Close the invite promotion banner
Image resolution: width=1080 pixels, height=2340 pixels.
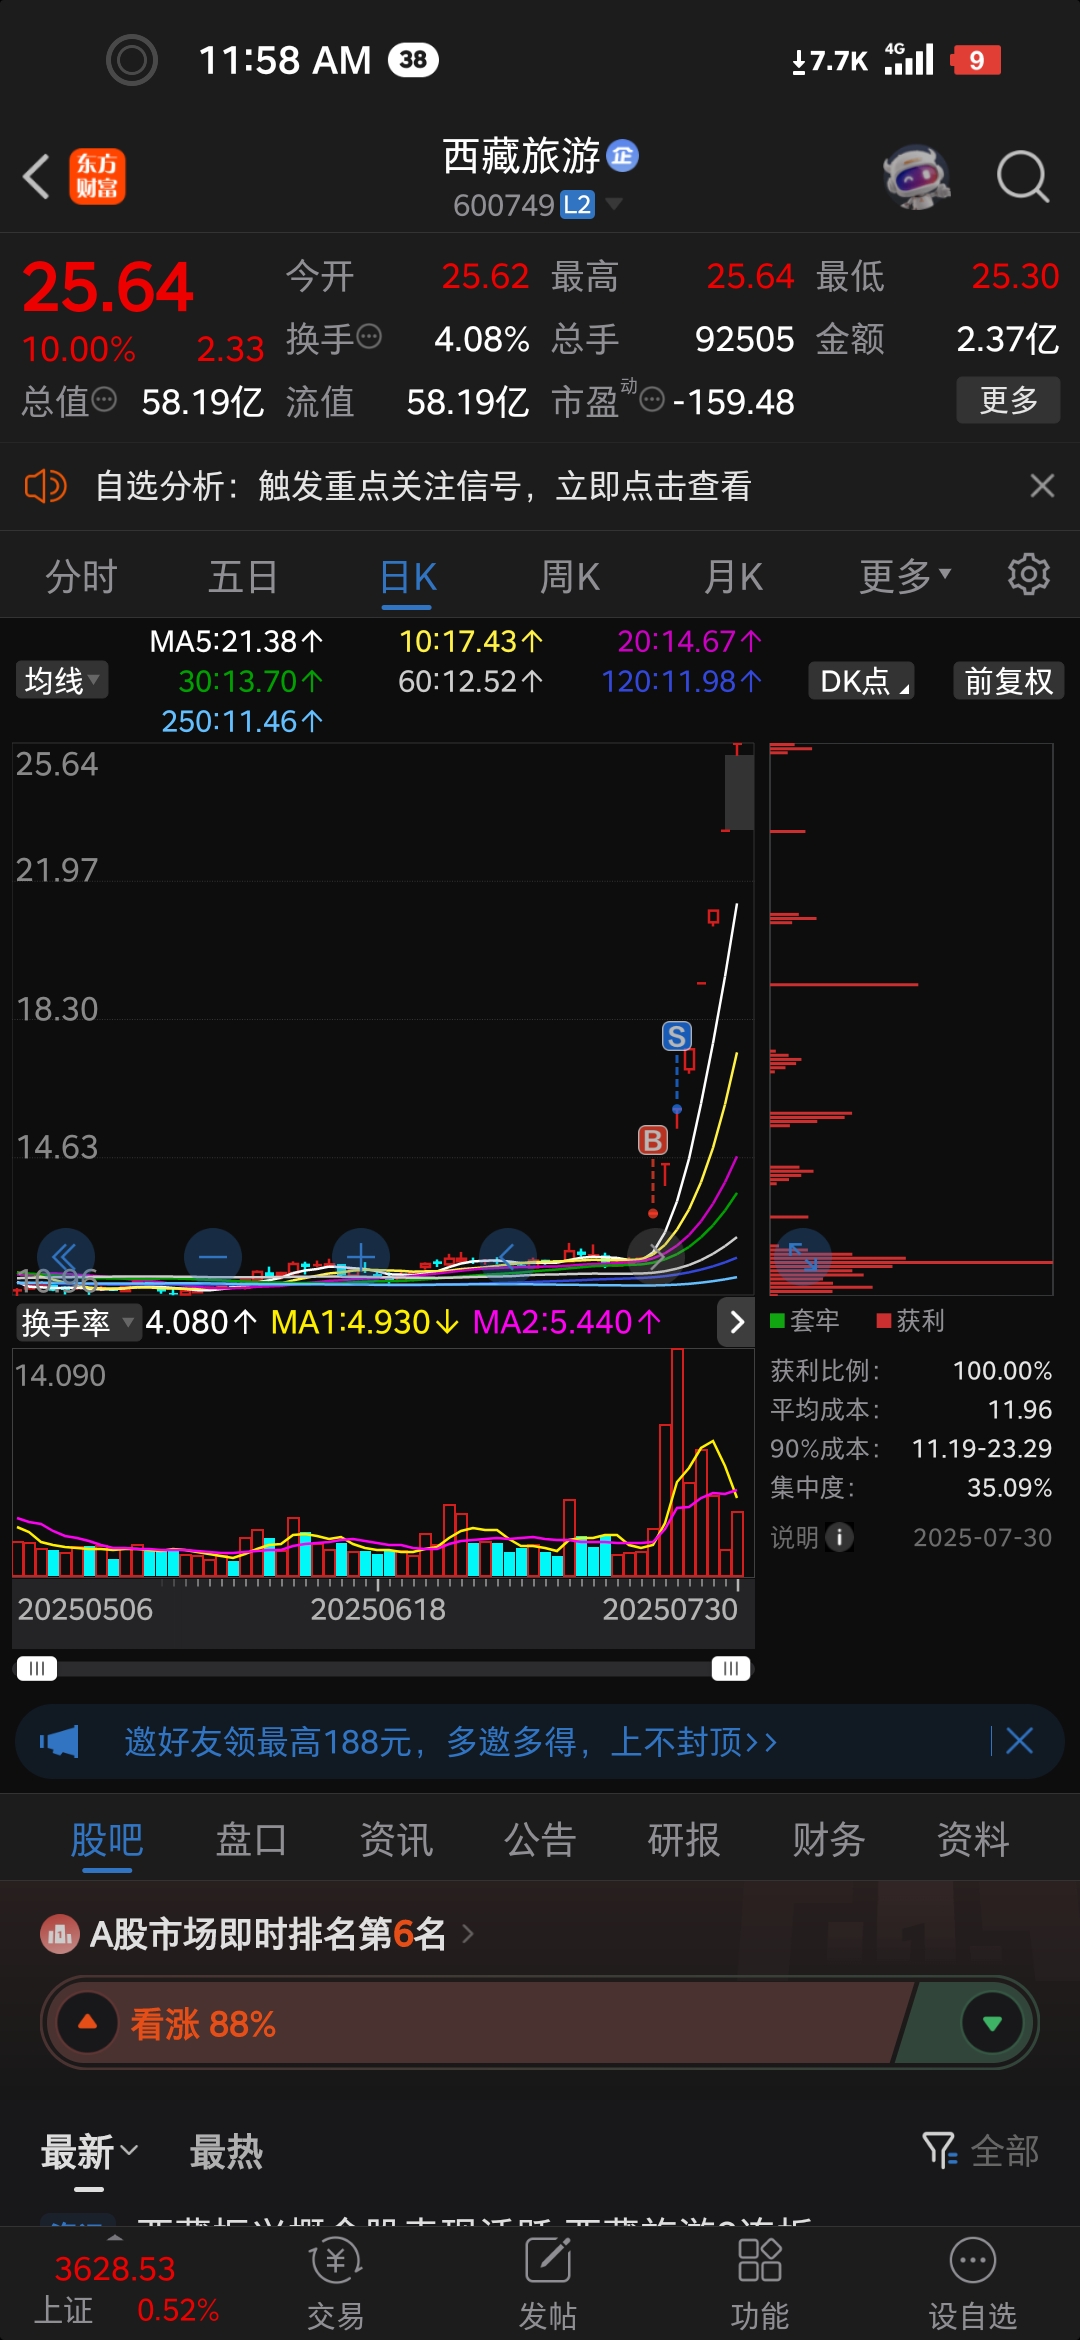(x=1019, y=1741)
